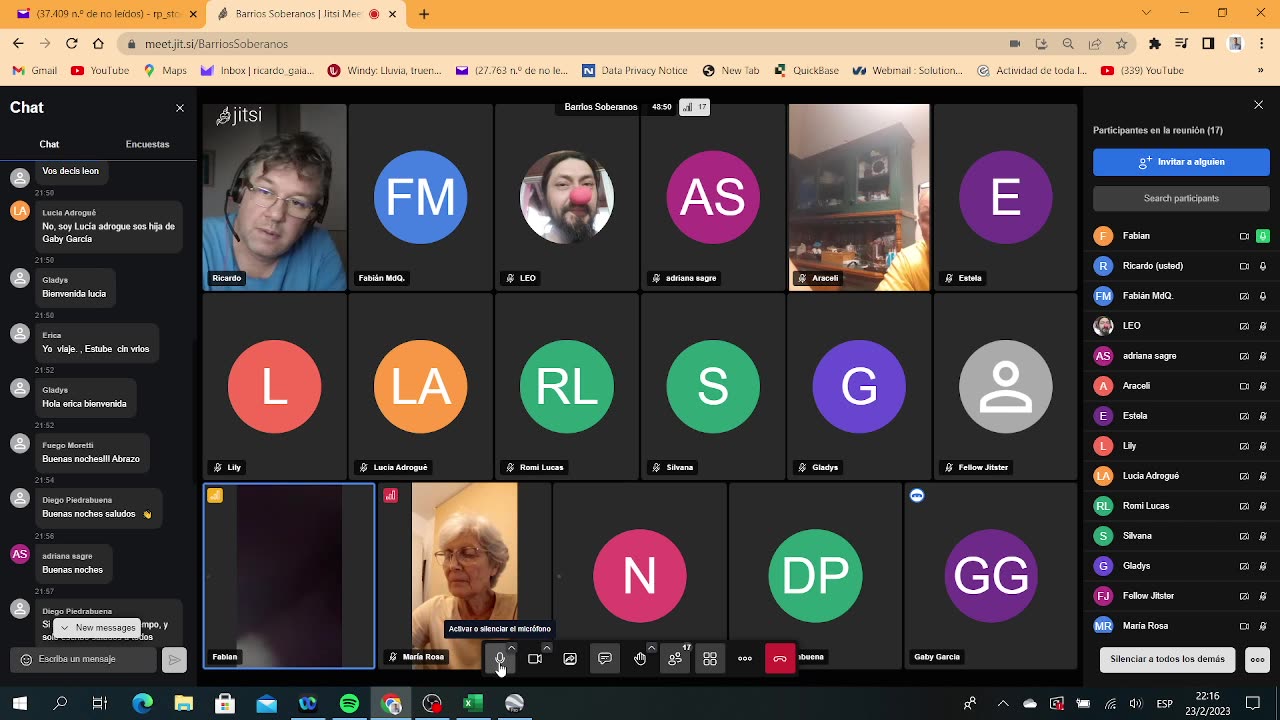Viewport: 1280px width, 720px height.
Task: Open video settings arrow beside camera
Action: [x=547, y=648]
